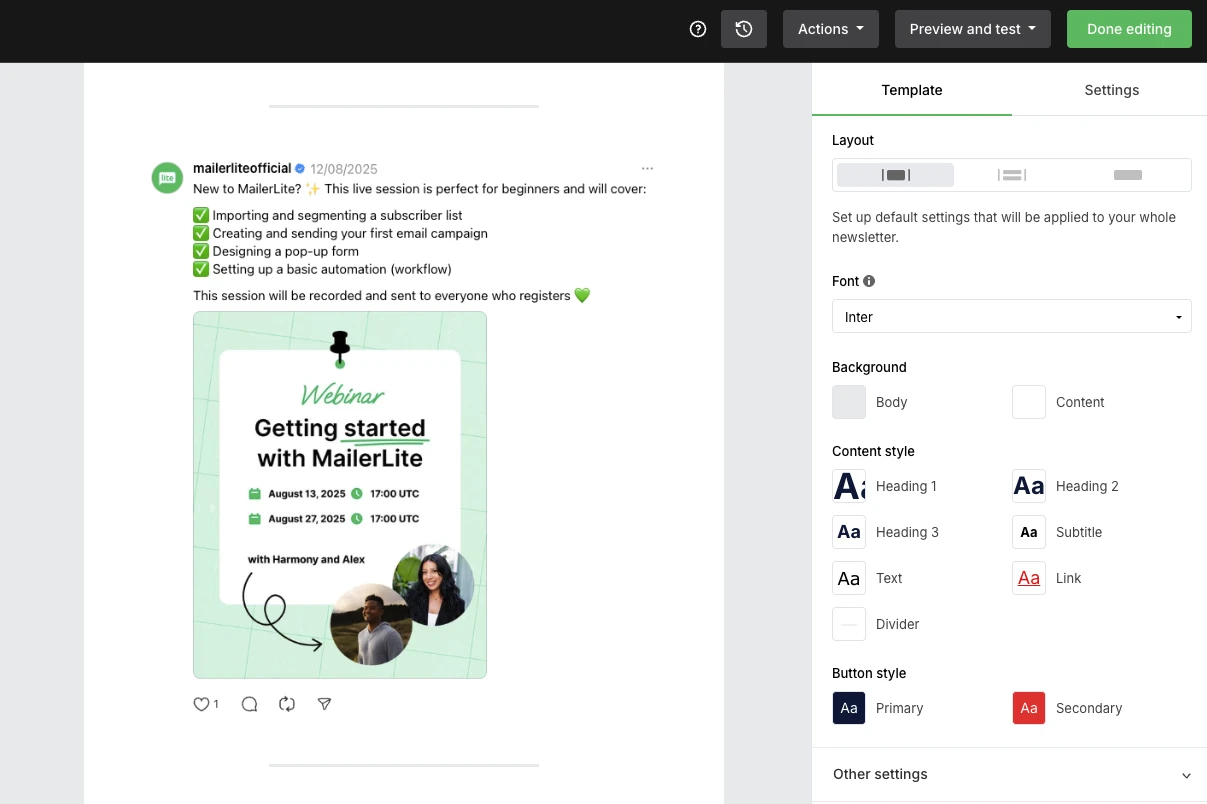
Task: Click the "Heading 3" label
Action: [907, 532]
